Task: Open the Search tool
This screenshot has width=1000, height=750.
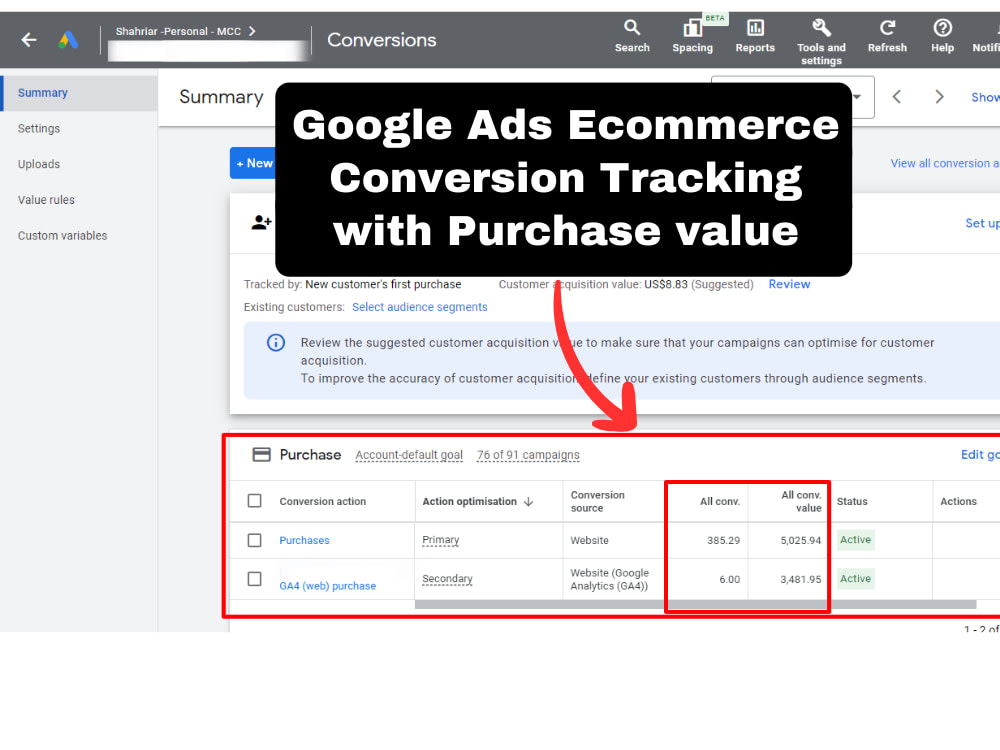Action: point(631,36)
